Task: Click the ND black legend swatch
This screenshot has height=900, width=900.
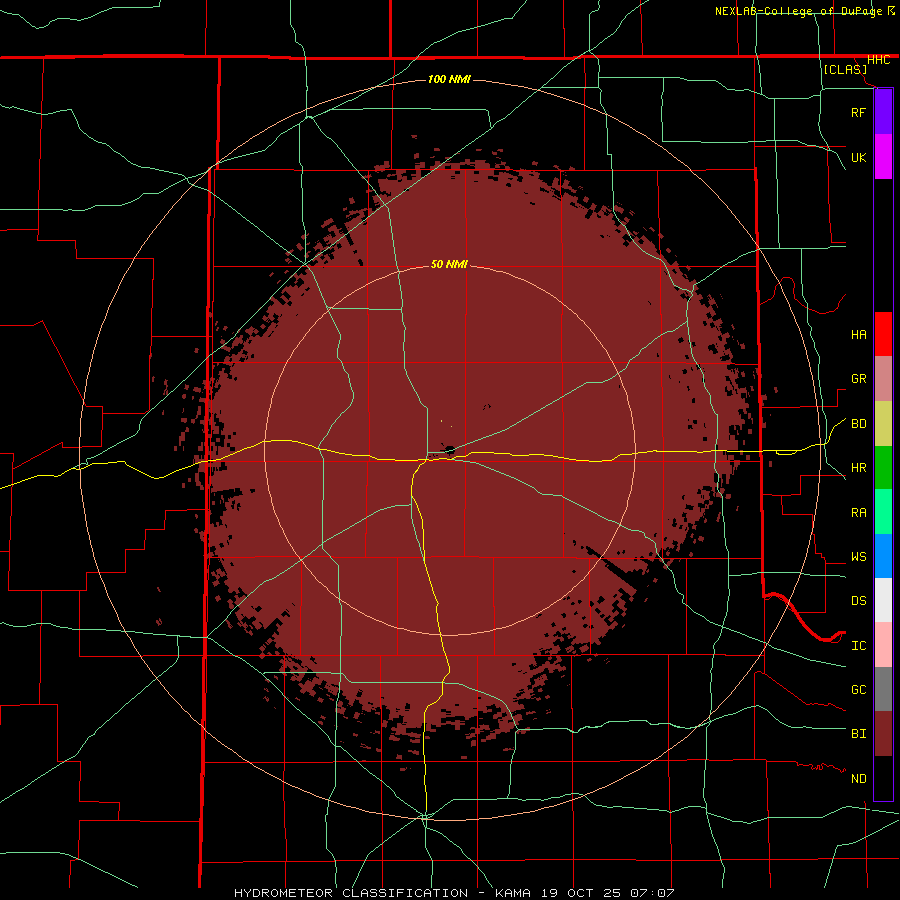Action: (x=883, y=778)
